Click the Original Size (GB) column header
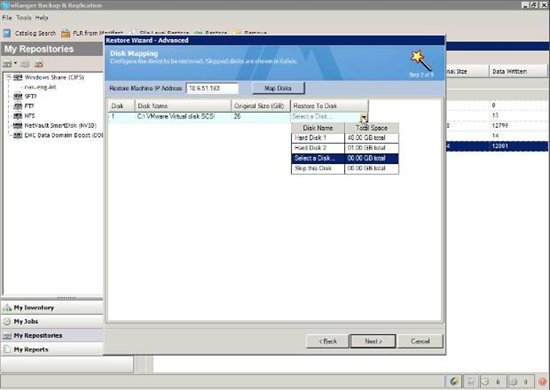This screenshot has height=390, width=550. click(x=261, y=106)
